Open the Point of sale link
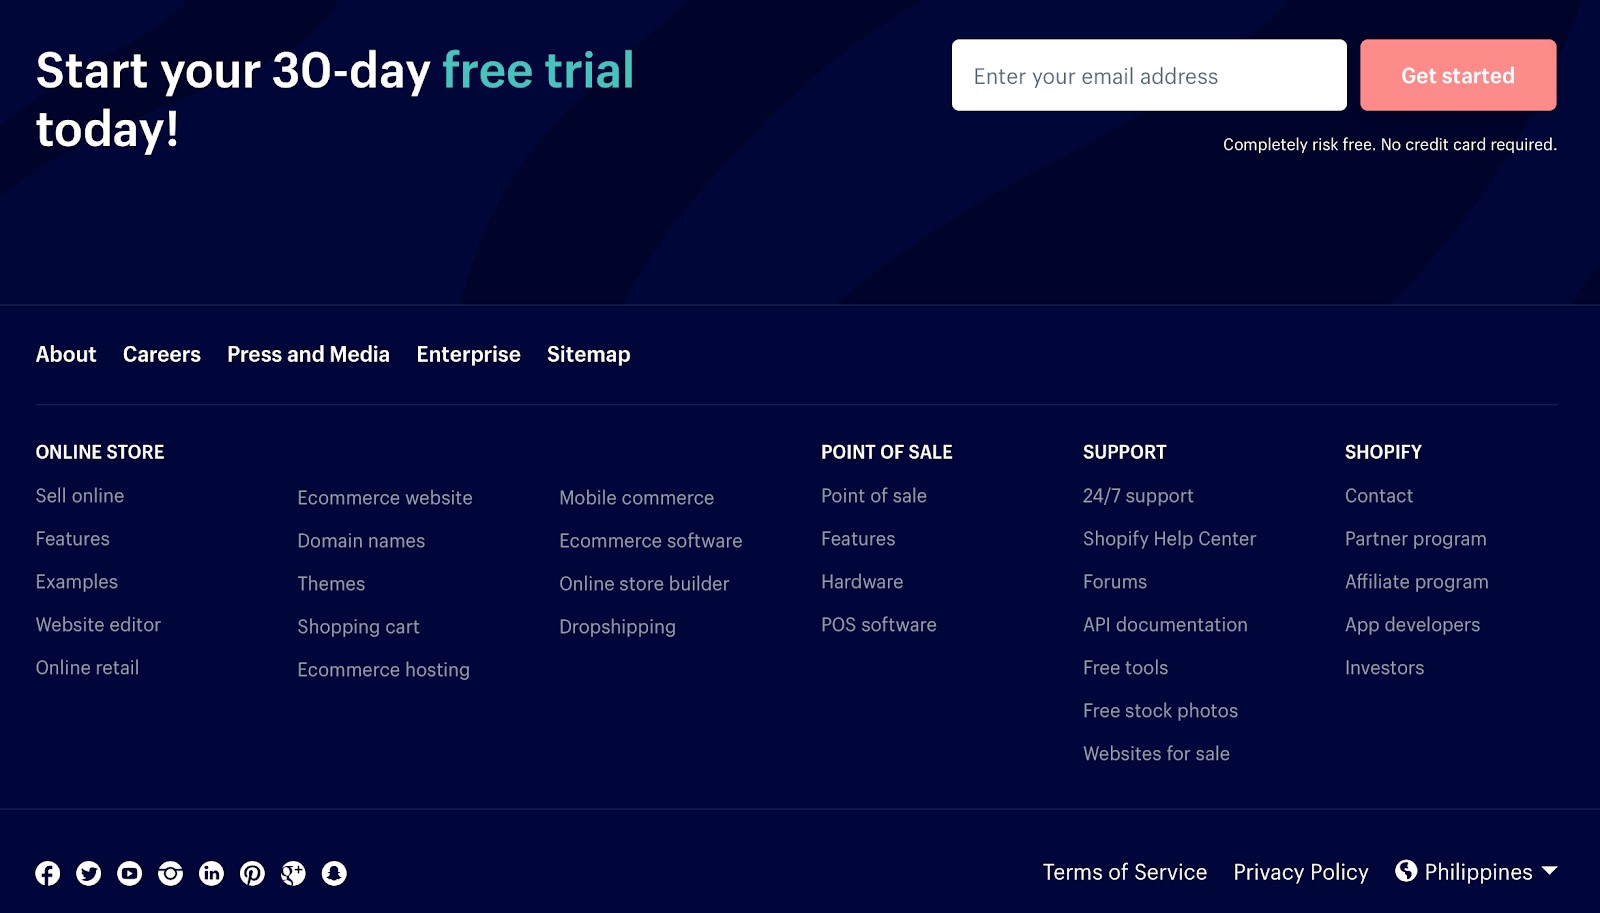1600x913 pixels. click(874, 496)
